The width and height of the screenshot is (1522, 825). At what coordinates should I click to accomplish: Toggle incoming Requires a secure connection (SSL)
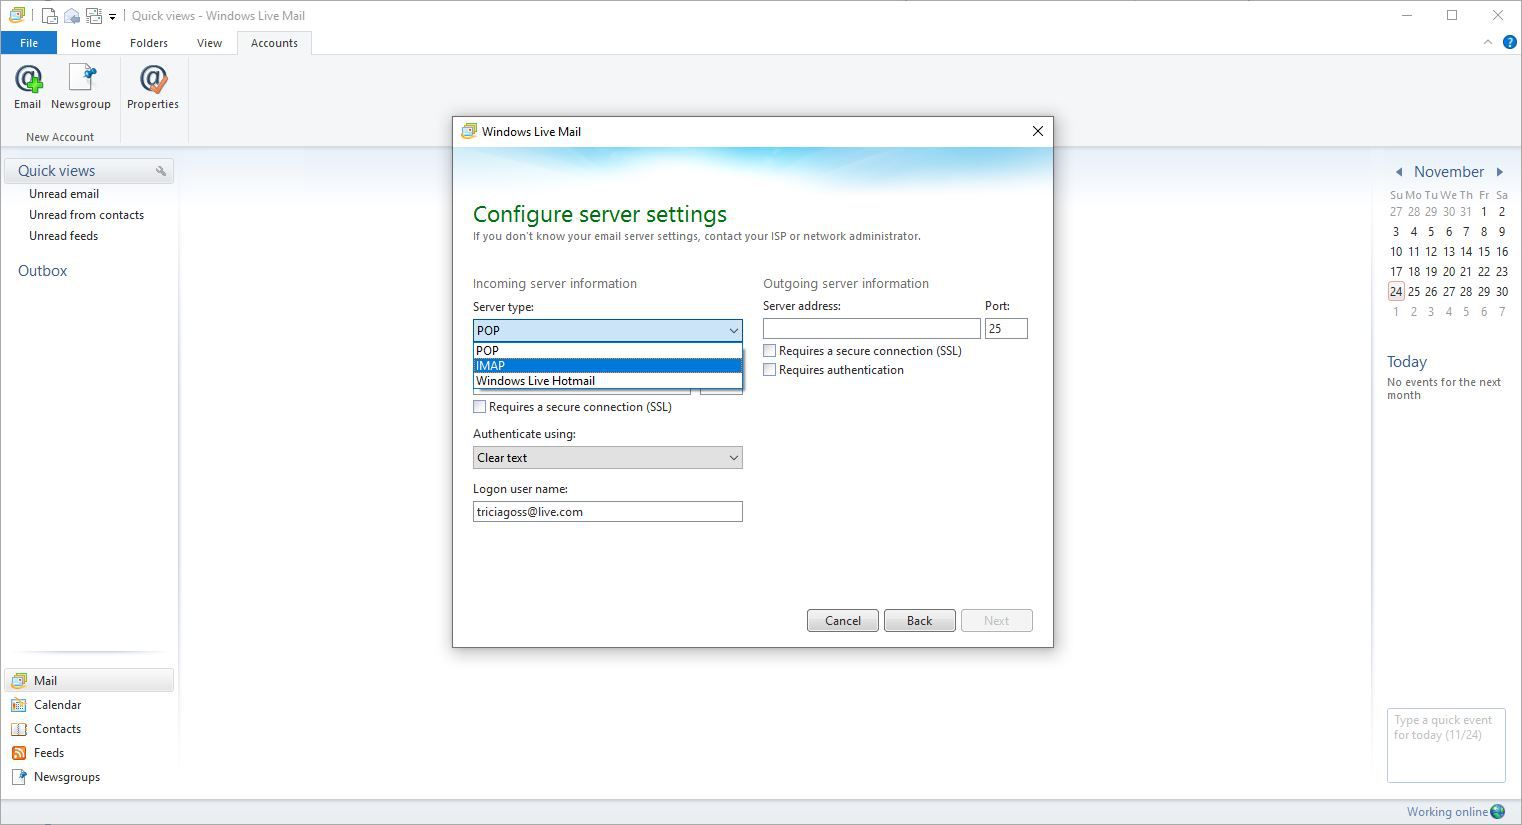480,407
